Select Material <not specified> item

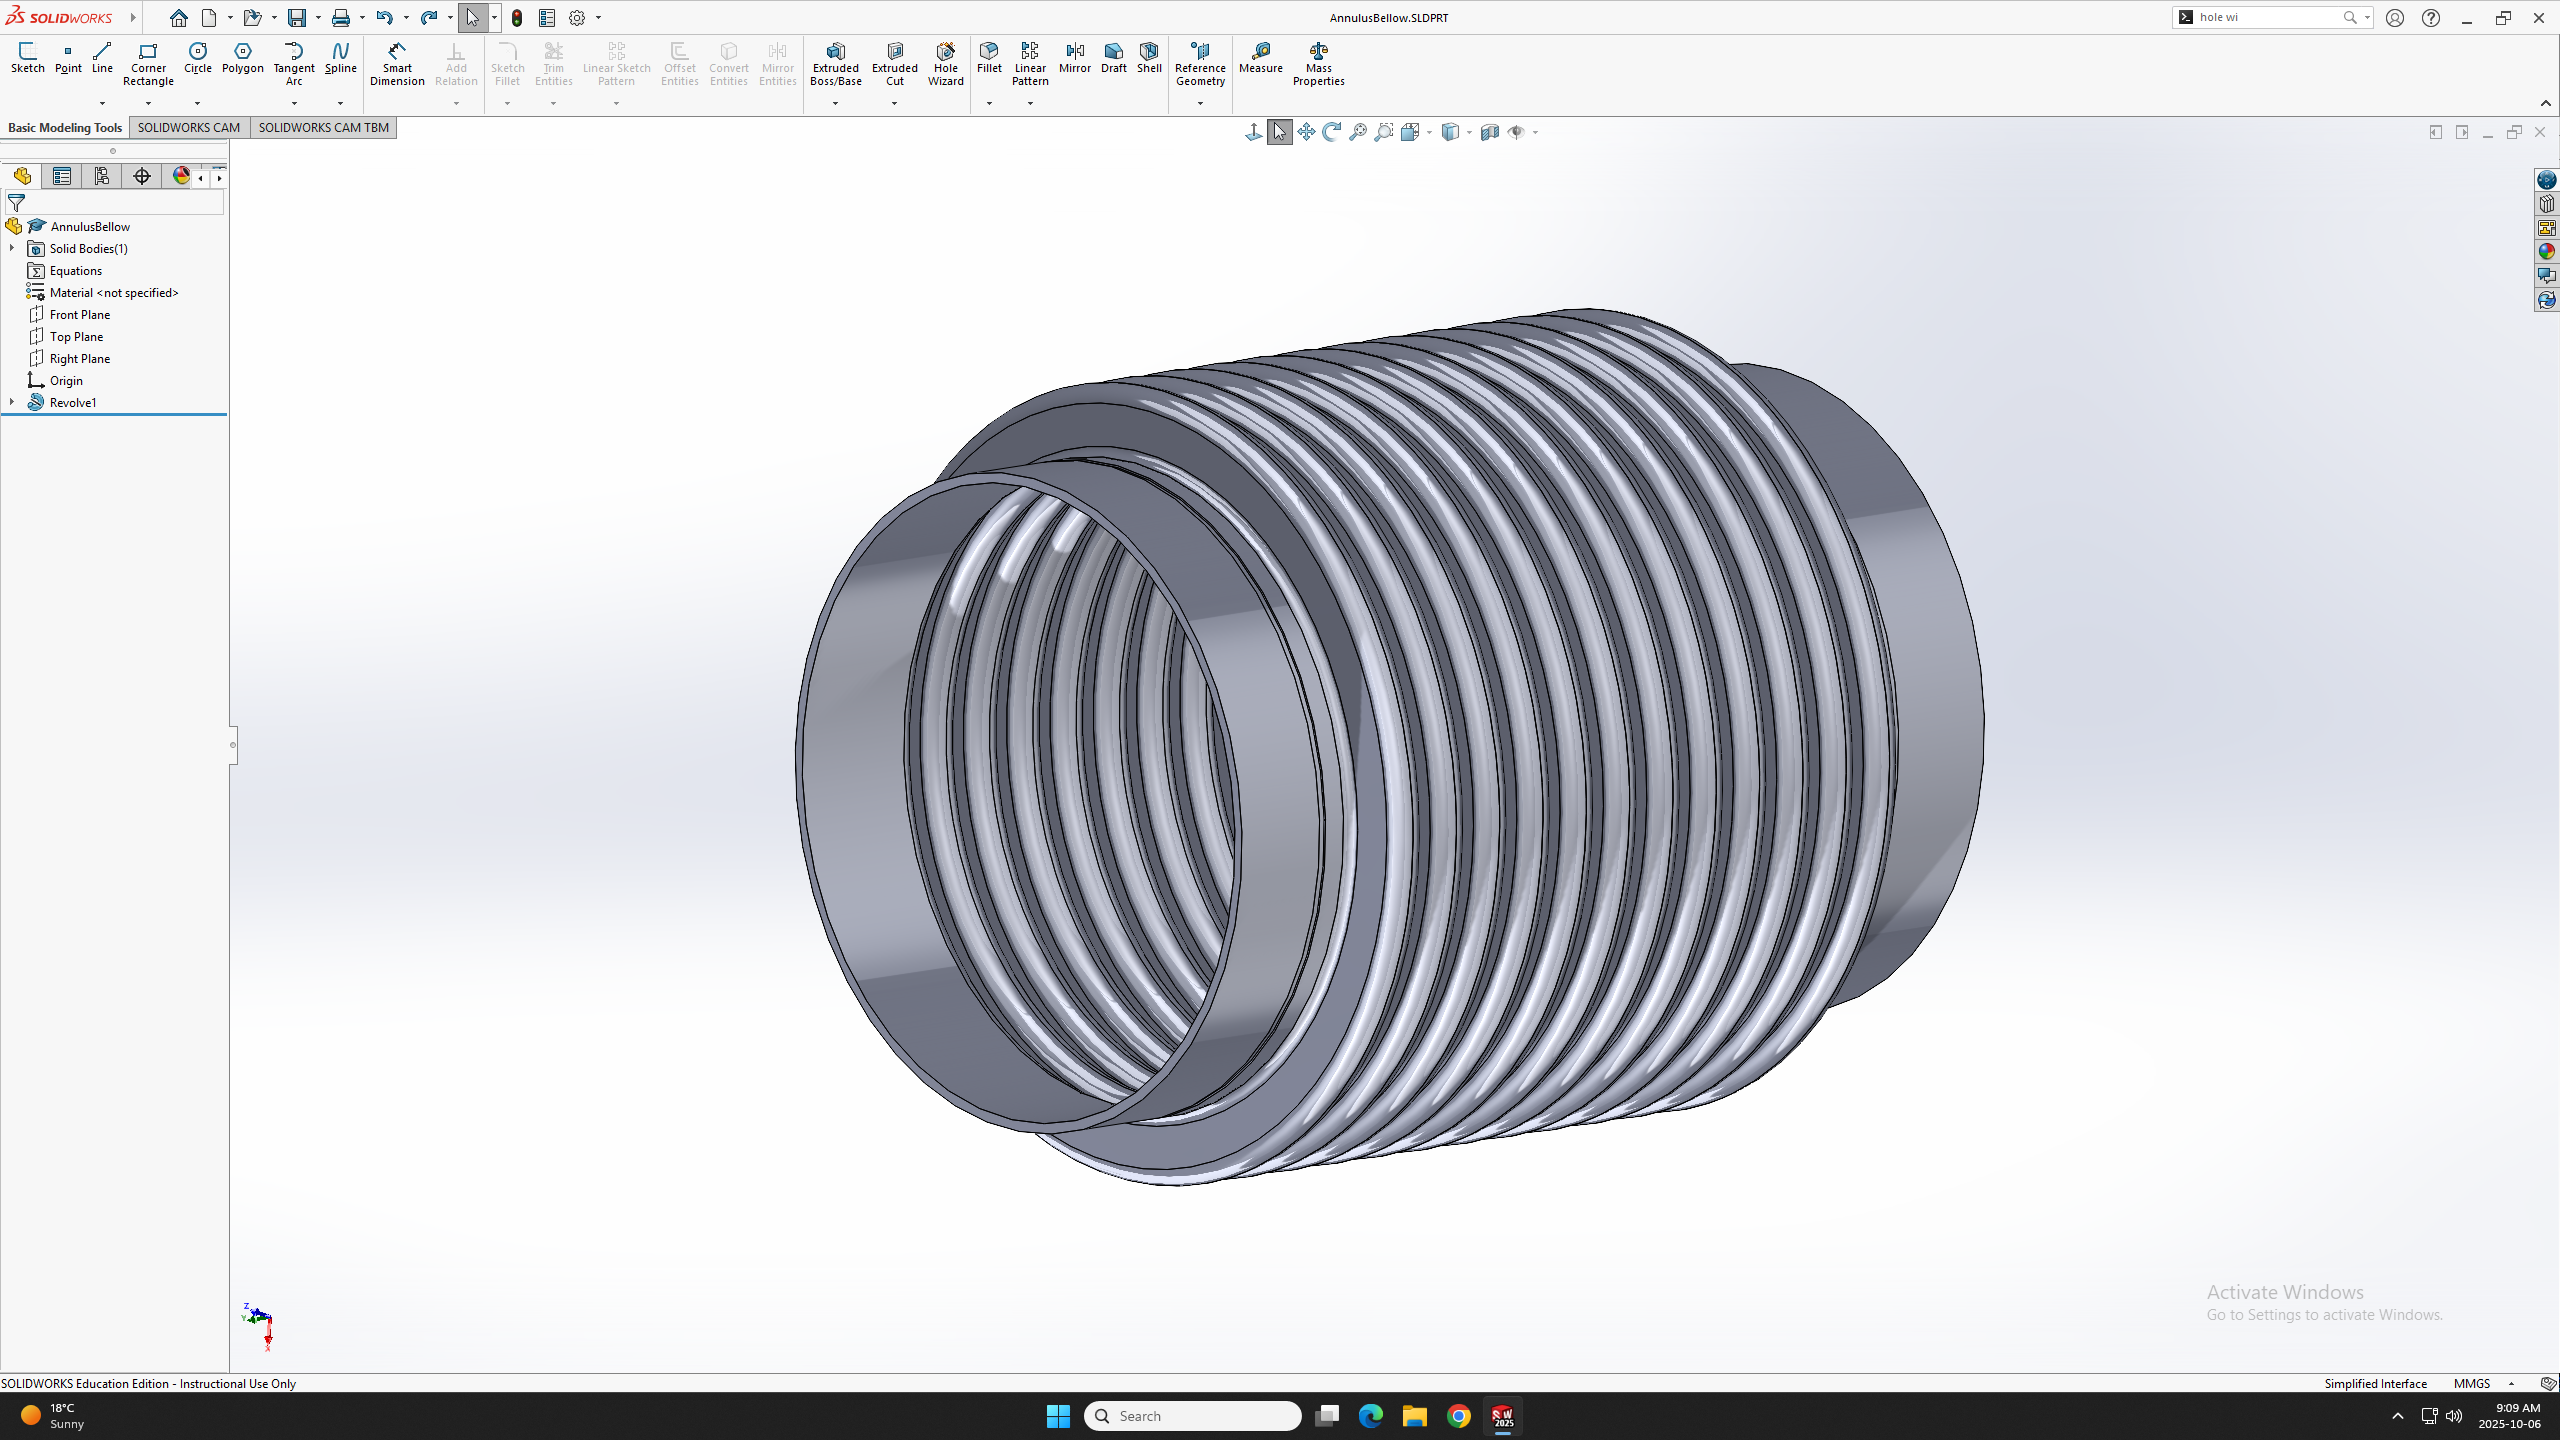coord(113,293)
